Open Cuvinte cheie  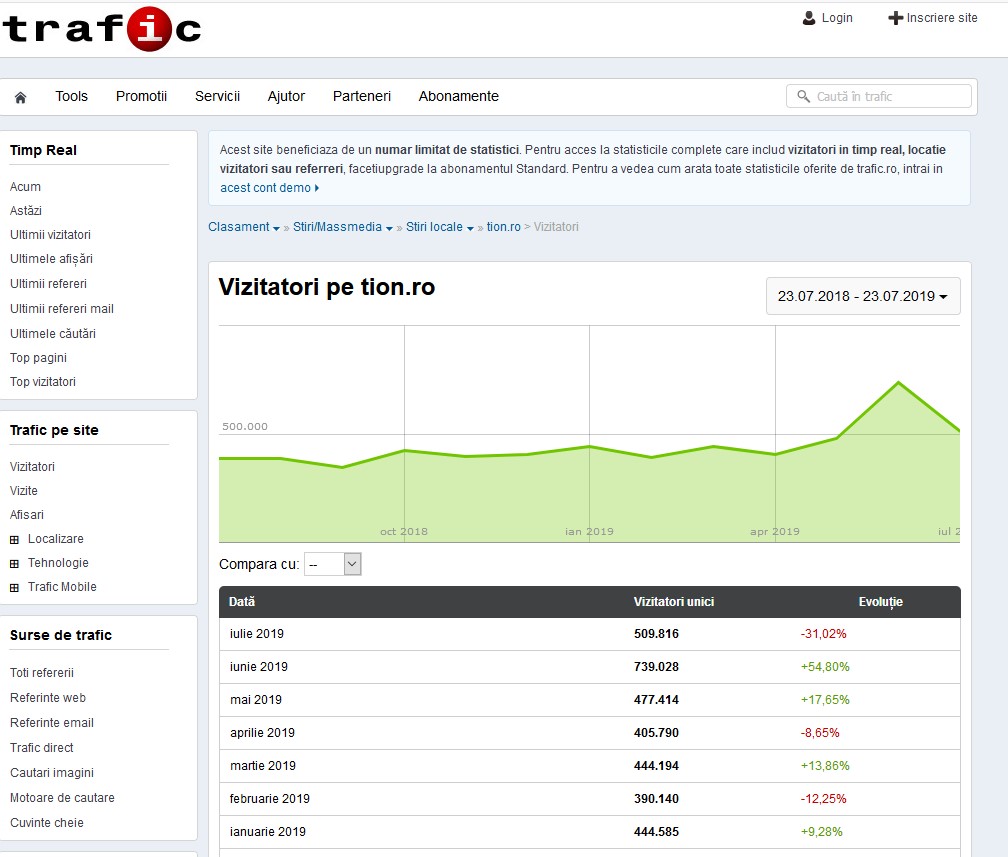pos(47,823)
